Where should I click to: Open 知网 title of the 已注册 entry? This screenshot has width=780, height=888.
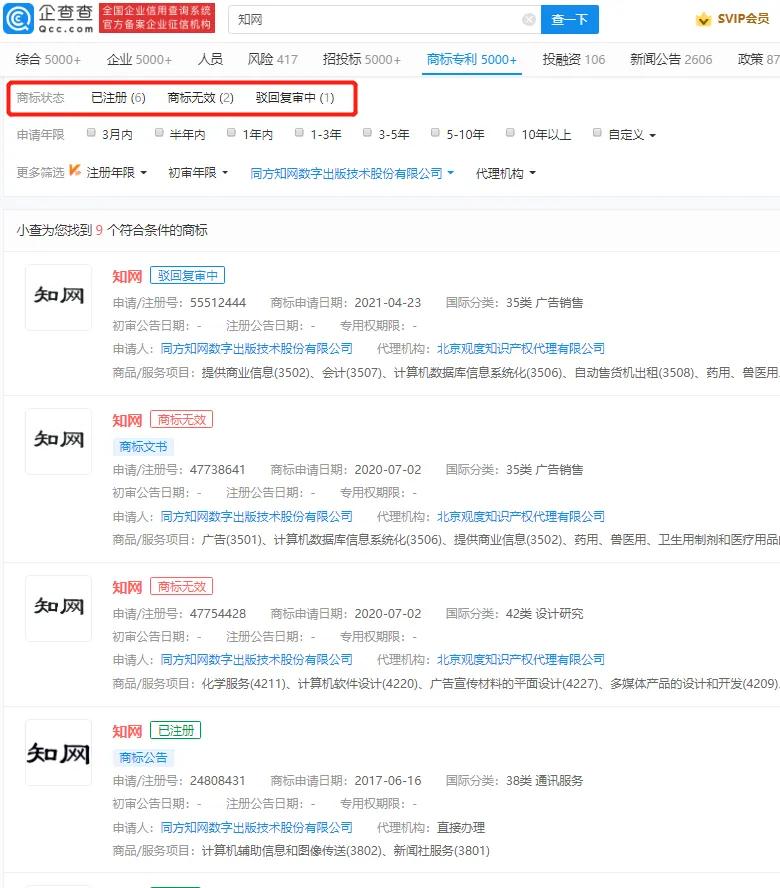(x=127, y=731)
